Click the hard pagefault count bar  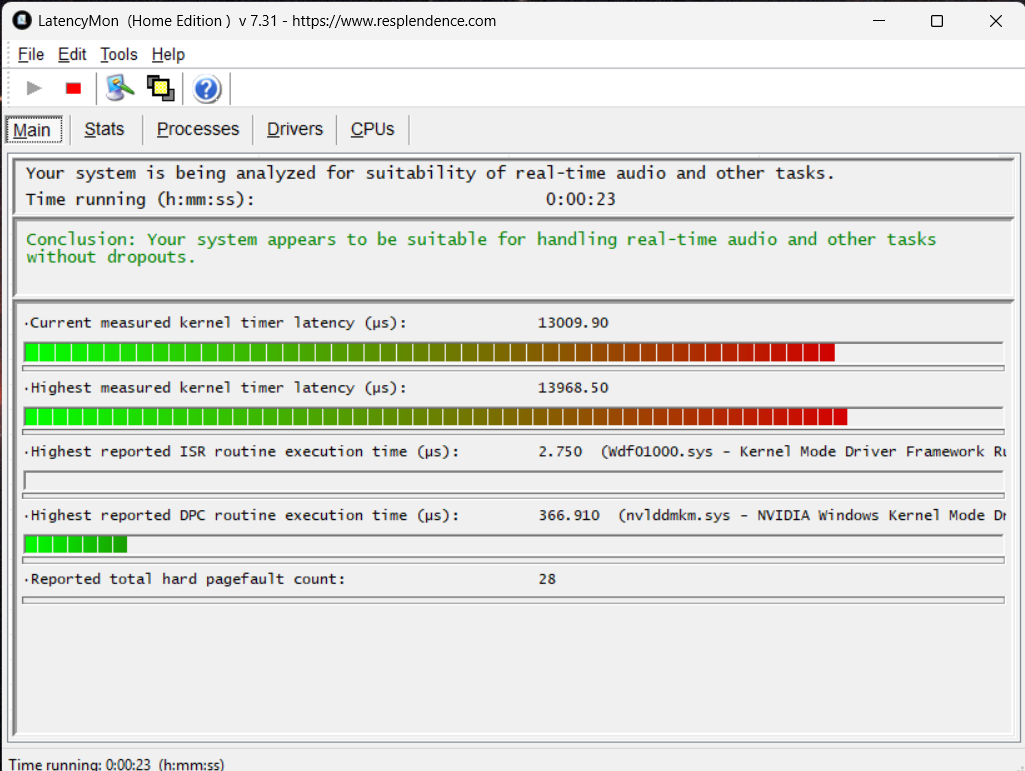513,600
